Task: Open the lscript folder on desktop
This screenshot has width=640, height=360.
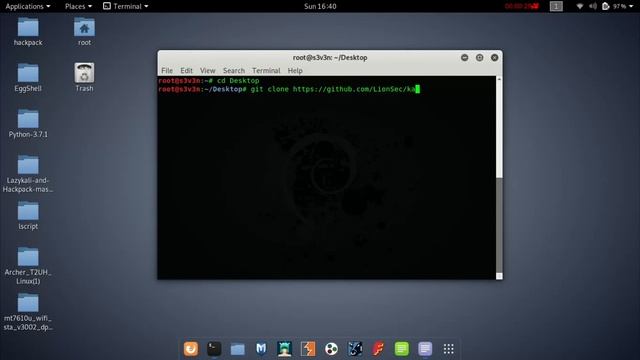Action: [x=28, y=216]
